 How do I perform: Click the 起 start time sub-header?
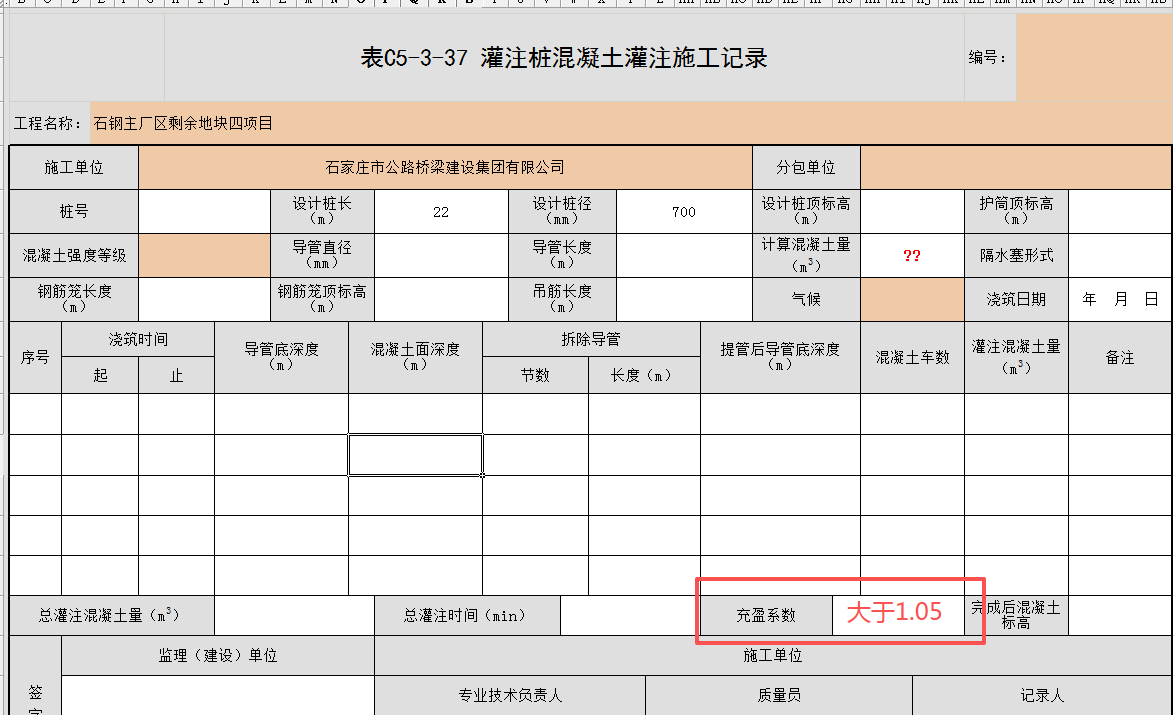click(x=100, y=375)
